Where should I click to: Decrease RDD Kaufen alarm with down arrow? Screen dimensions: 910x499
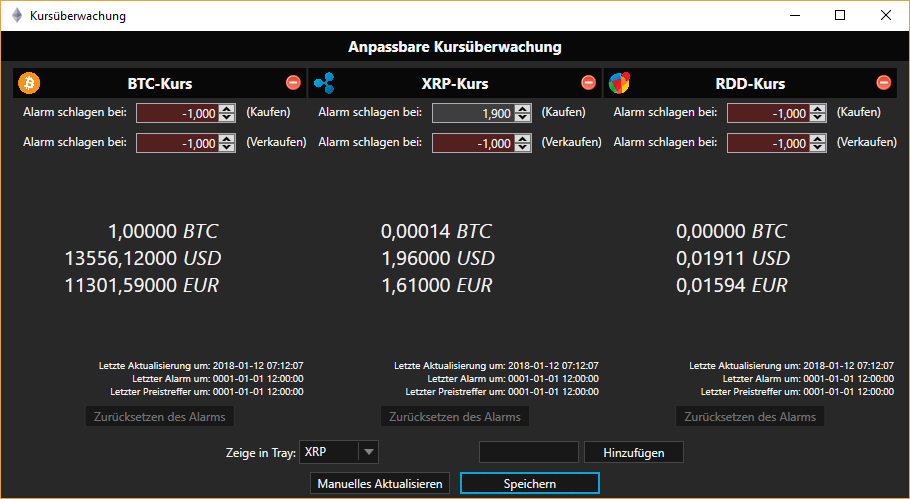(x=818, y=118)
